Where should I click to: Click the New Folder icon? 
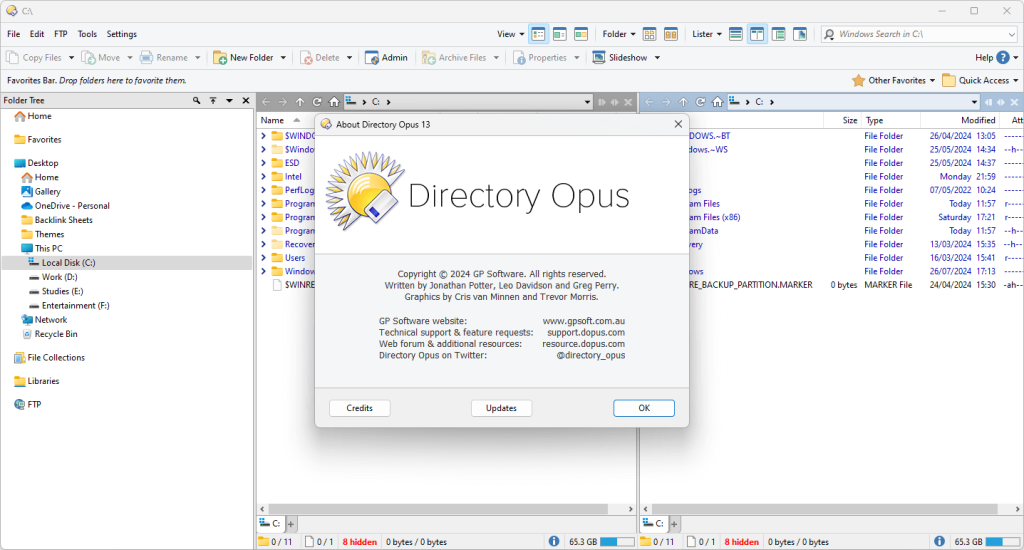pos(220,58)
